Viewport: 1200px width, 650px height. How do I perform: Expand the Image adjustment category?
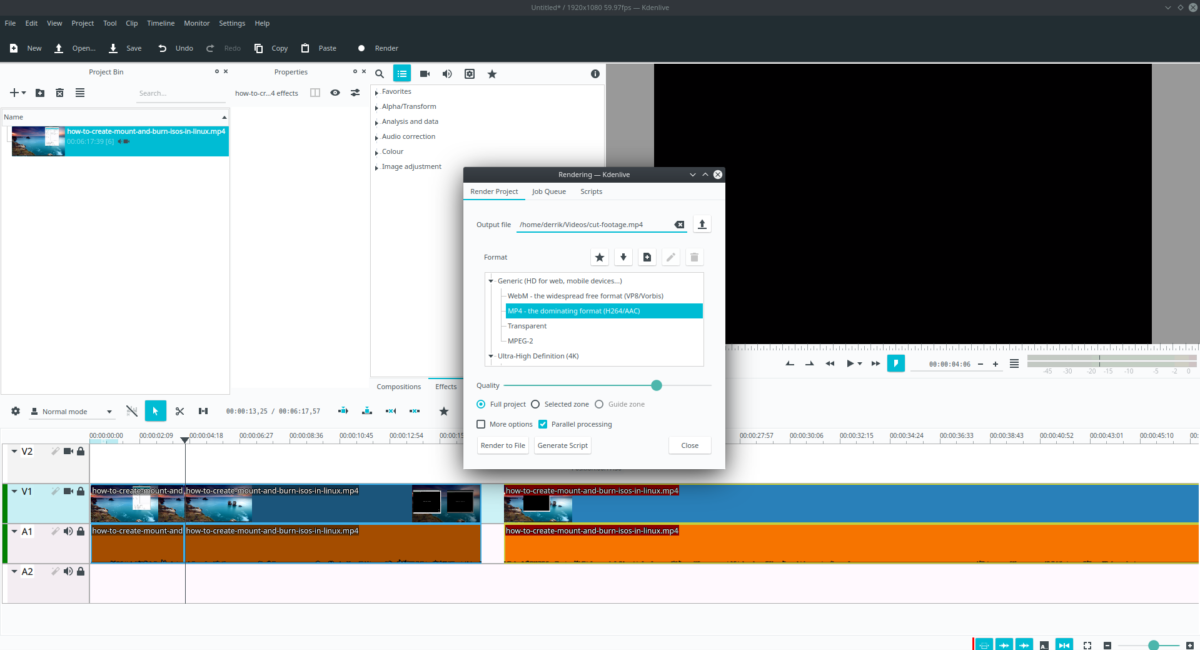[x=377, y=167]
